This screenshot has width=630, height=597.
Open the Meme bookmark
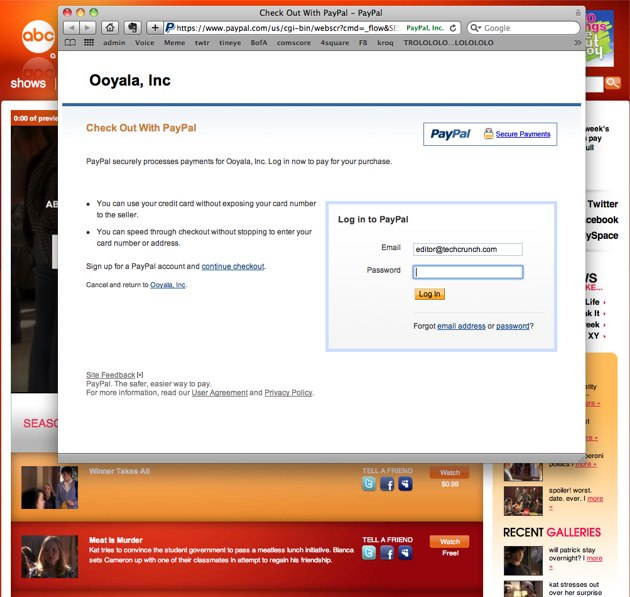tap(174, 43)
